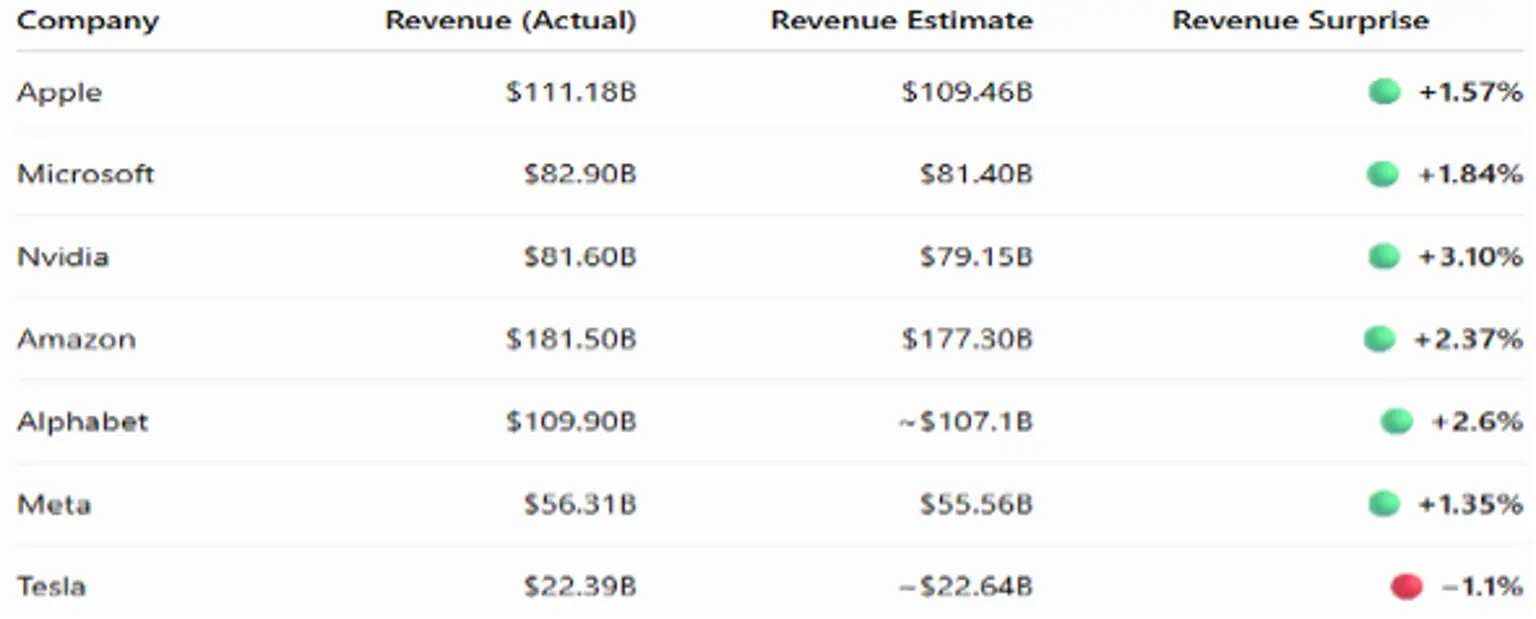Viewport: 1536px width, 619px height.
Task: Click the Company column header
Action: [x=88, y=21]
